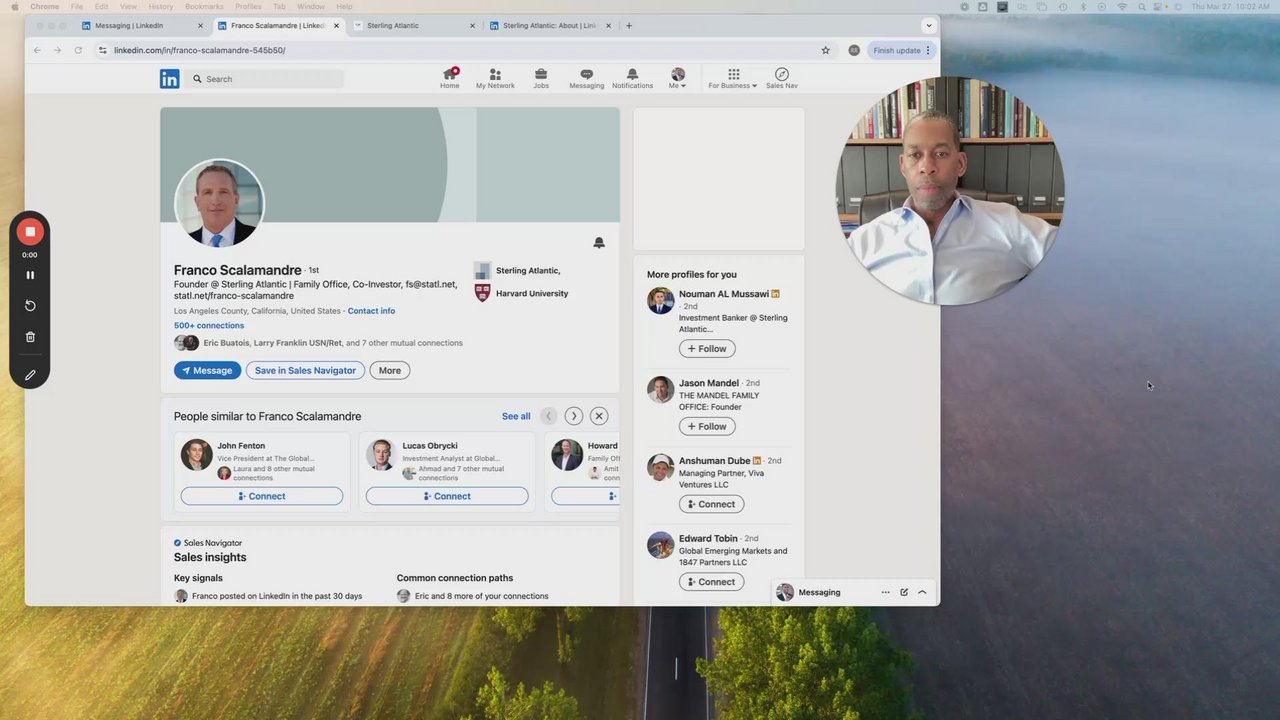Open Jason Mandel's profile name

tap(709, 383)
